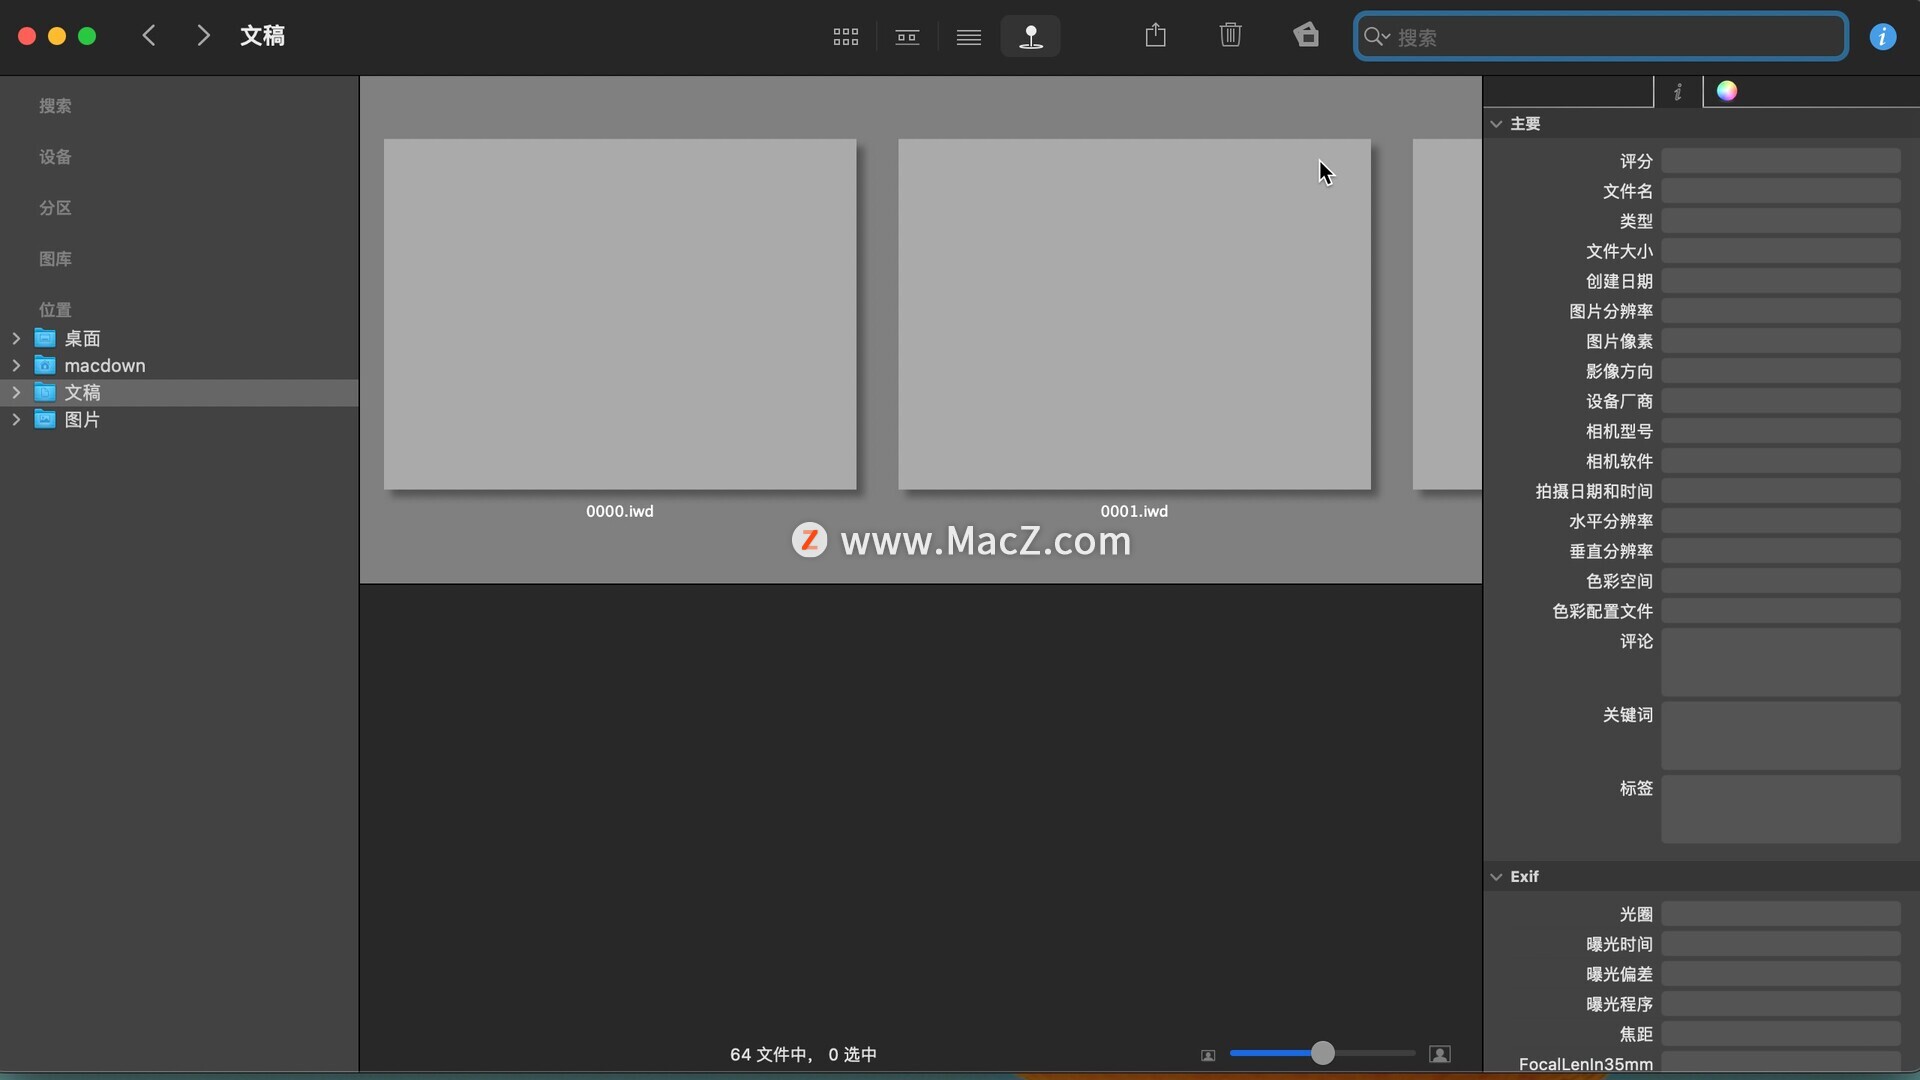Click the 搜索 search field

1600,36
